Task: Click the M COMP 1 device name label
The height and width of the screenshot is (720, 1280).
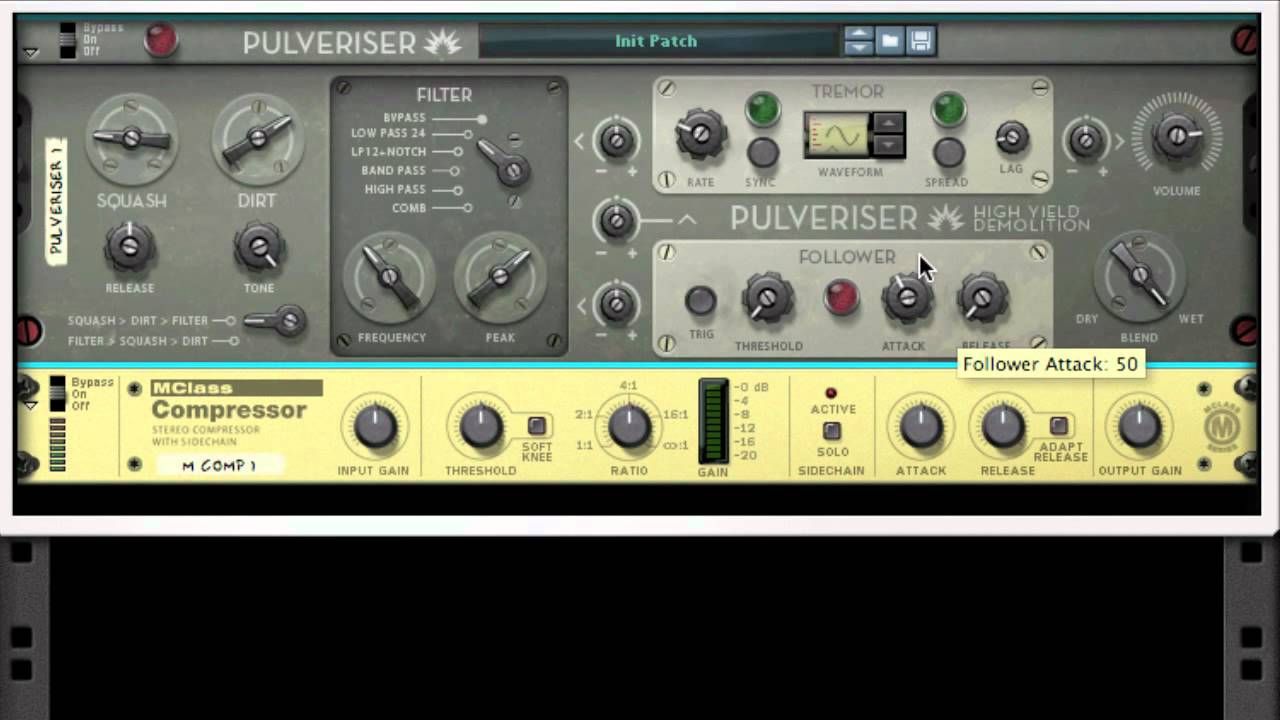Action: tap(220, 465)
